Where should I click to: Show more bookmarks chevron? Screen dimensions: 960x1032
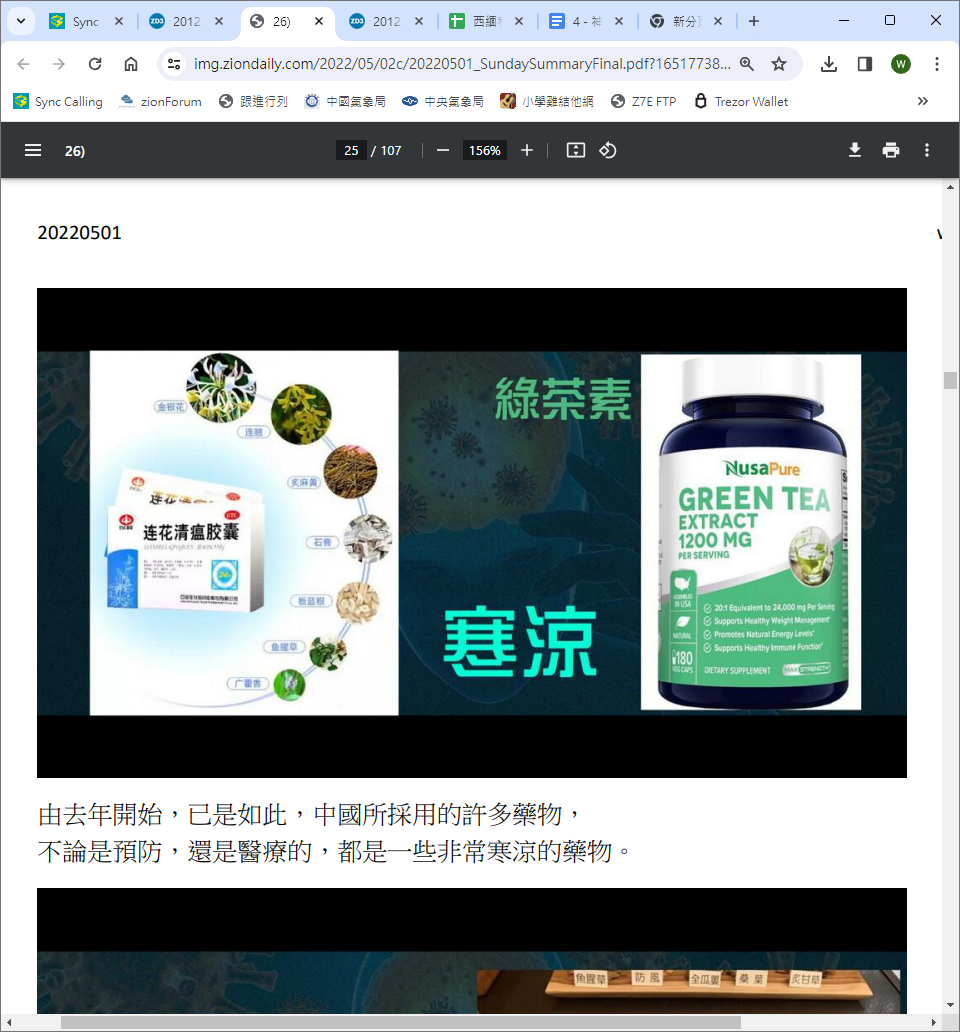(x=922, y=101)
